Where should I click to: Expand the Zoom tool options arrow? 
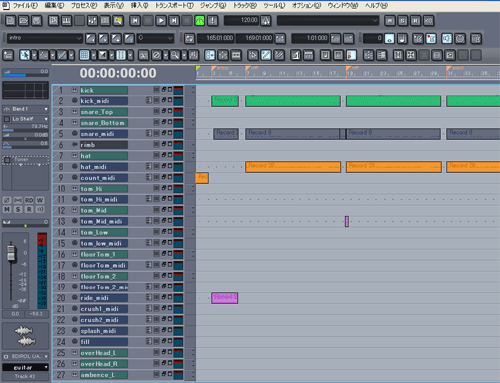tap(184, 55)
